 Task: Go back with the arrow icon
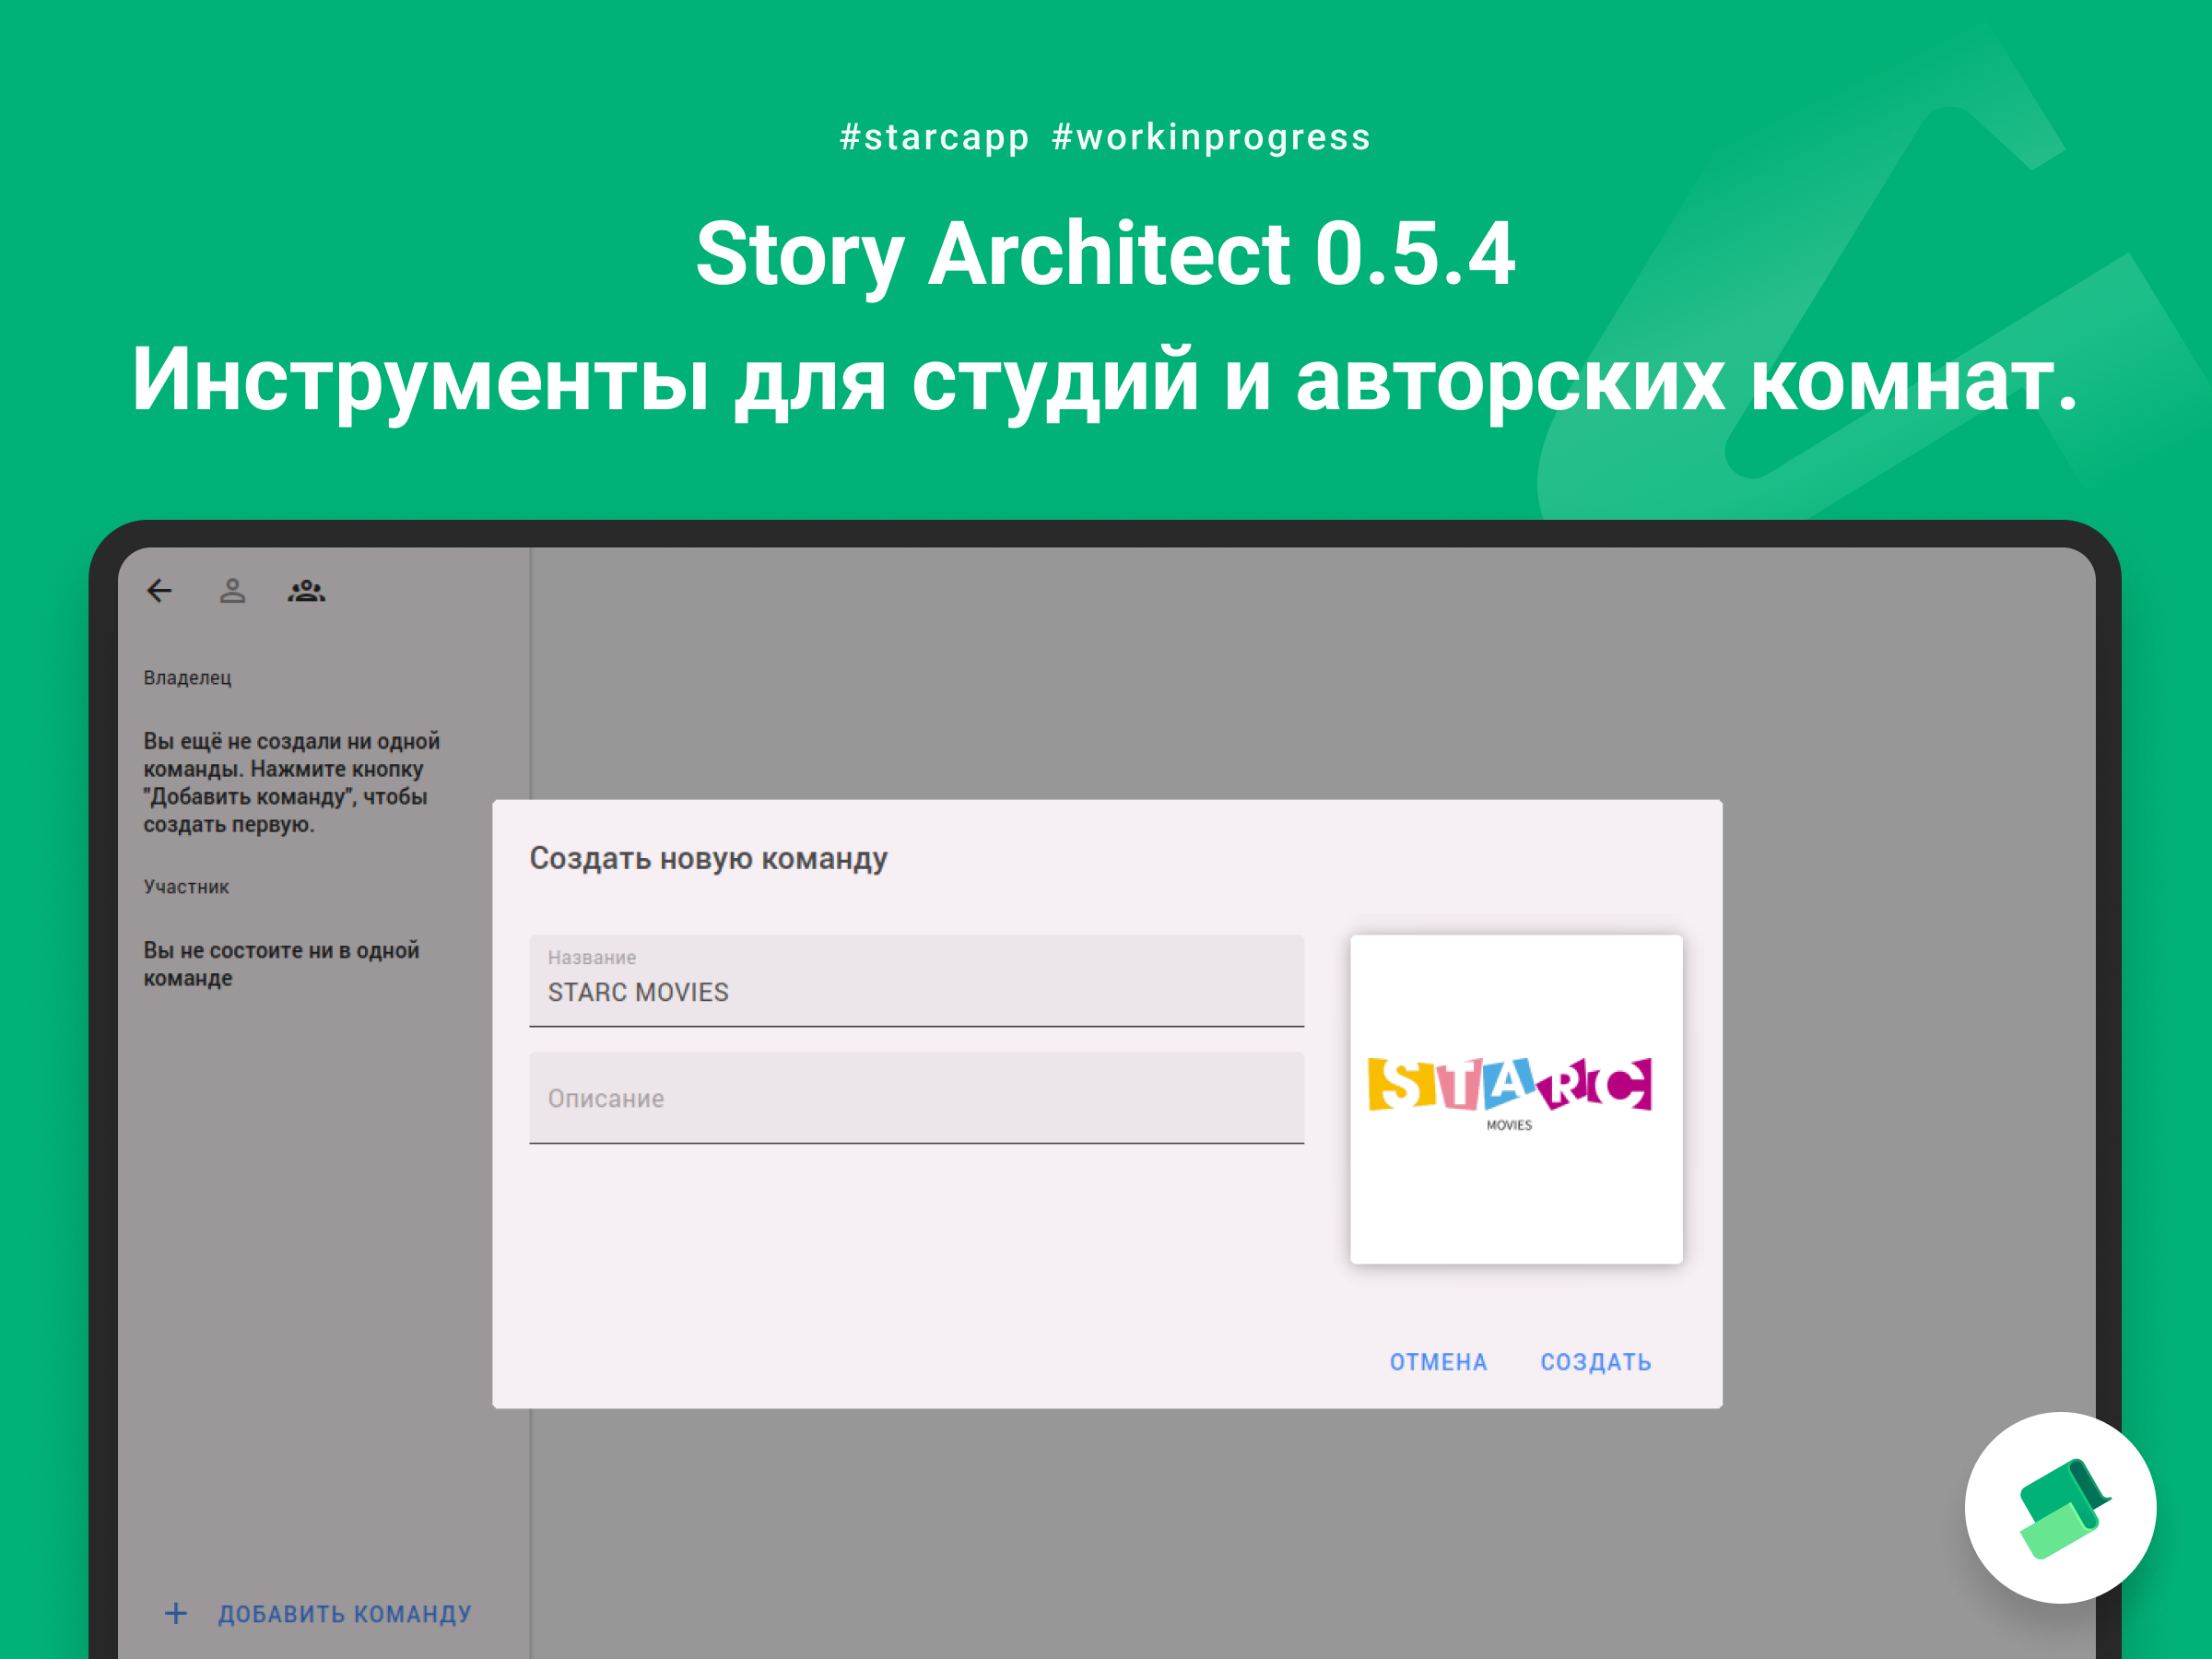pyautogui.click(x=160, y=591)
